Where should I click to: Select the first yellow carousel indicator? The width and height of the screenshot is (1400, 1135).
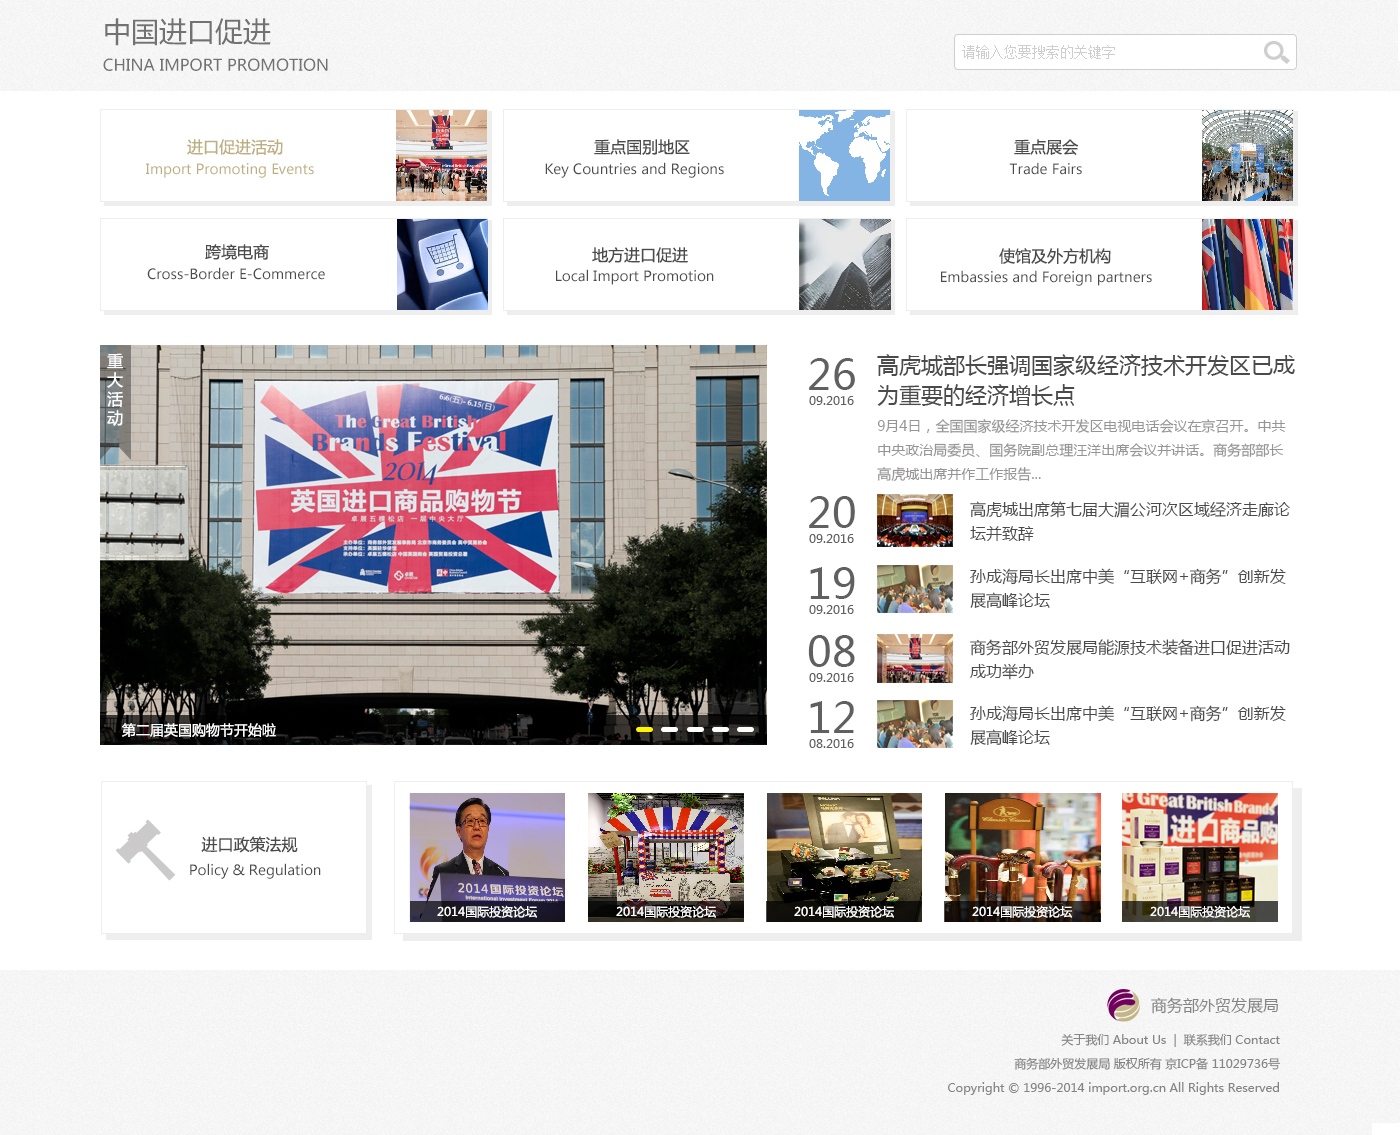[644, 729]
